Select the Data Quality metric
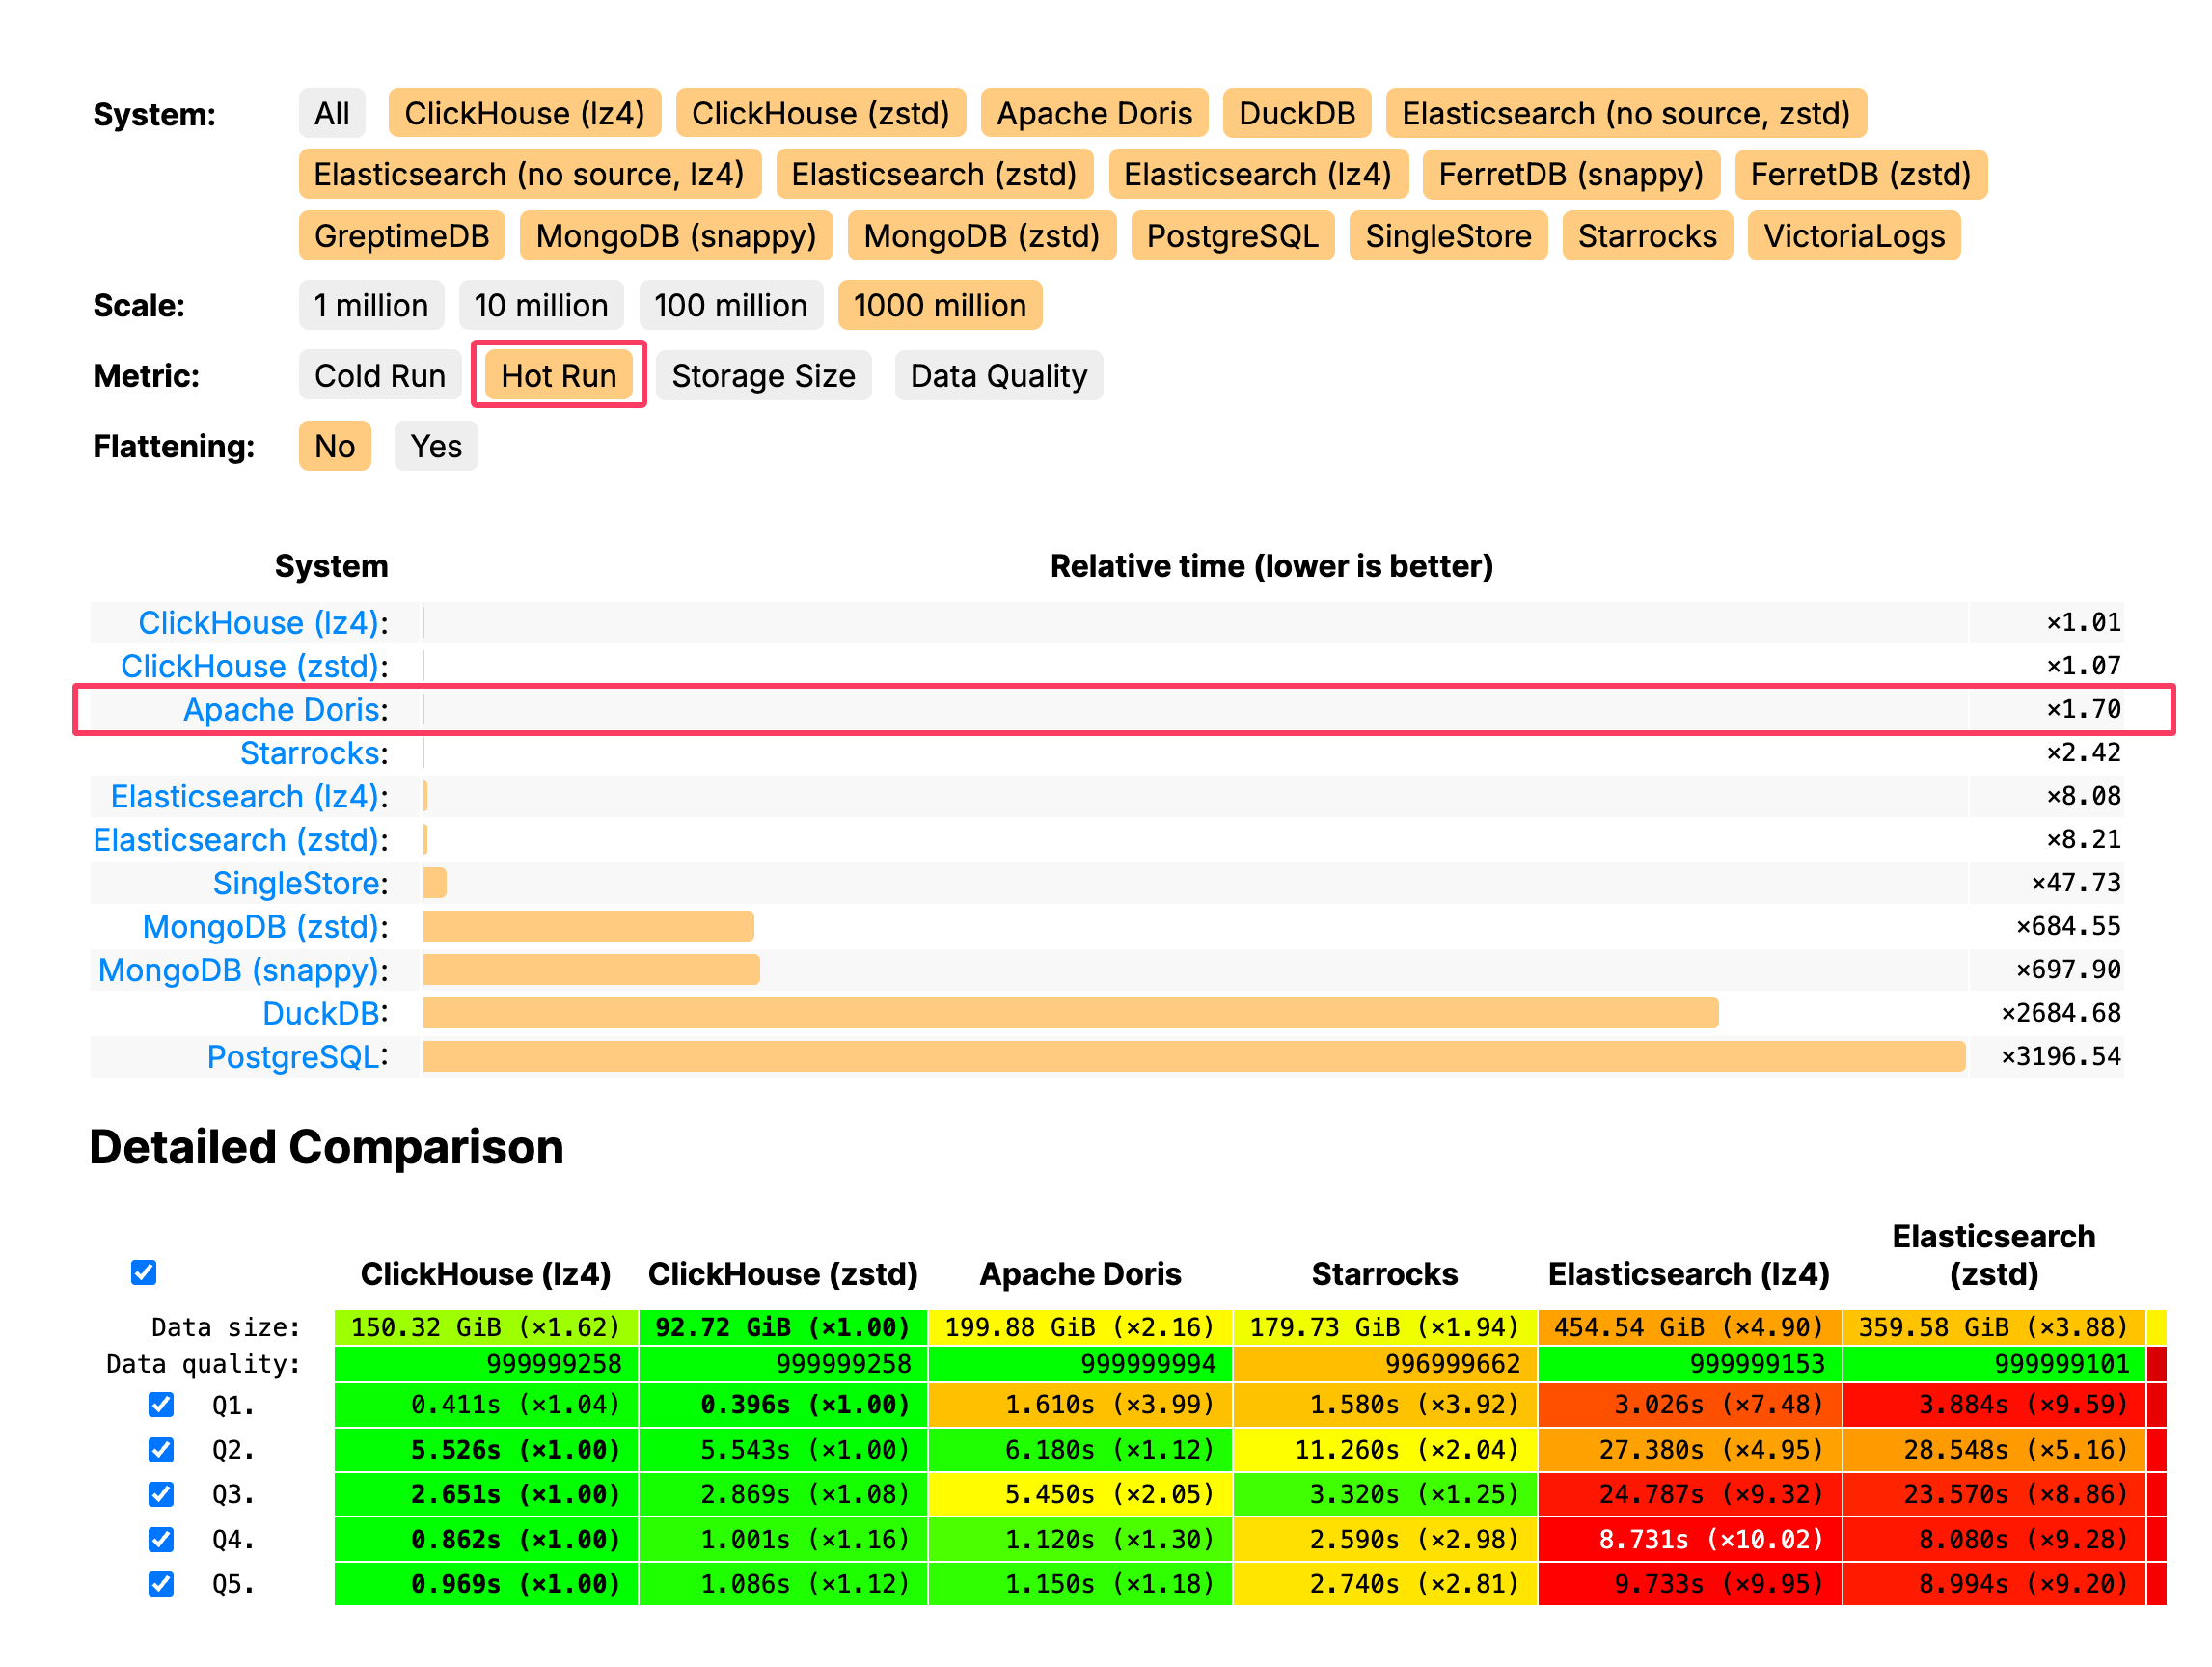Screen dimensions: 2212x1667 (x=998, y=376)
